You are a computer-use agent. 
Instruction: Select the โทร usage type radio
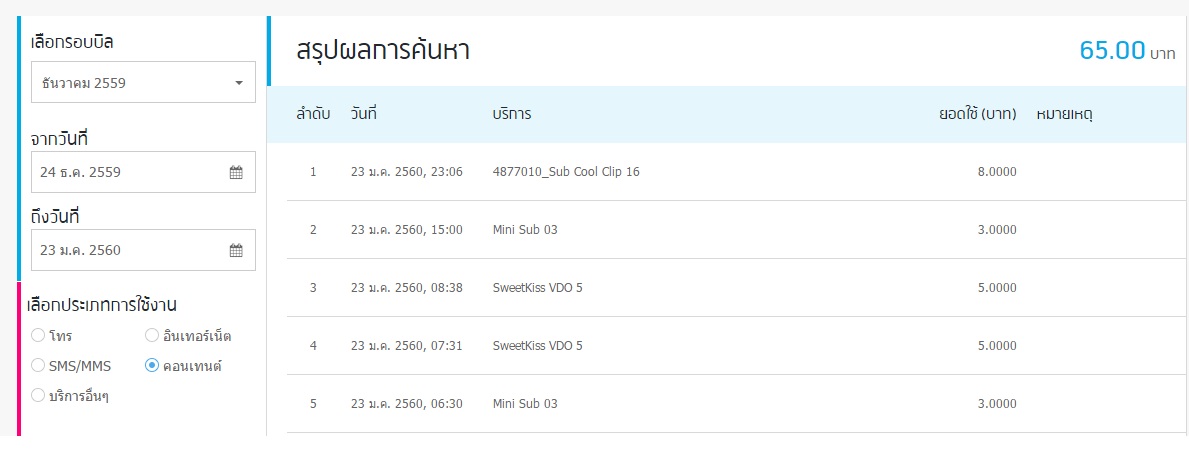tap(37, 335)
